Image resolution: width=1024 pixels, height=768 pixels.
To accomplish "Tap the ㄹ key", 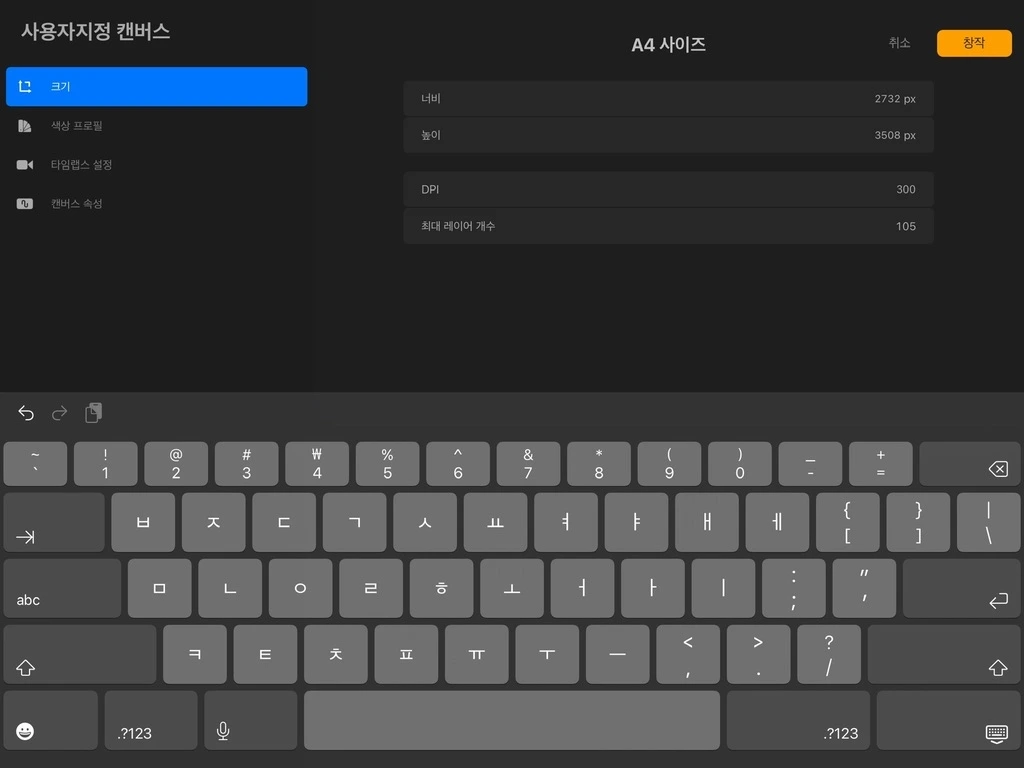I will coord(372,588).
